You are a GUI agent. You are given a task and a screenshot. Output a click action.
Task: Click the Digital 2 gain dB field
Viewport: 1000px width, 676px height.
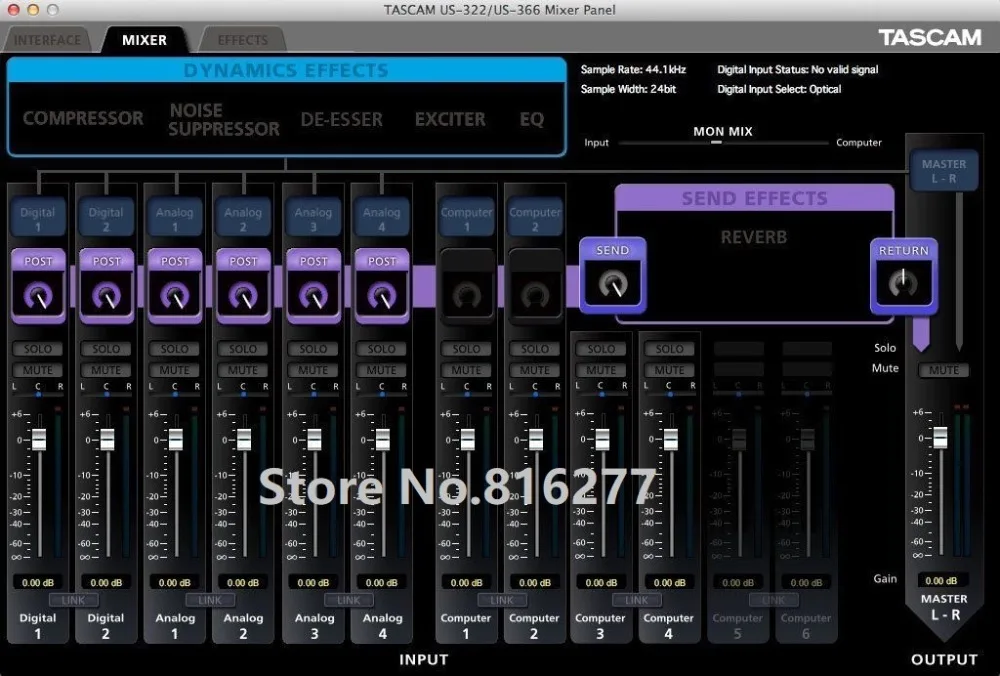[106, 582]
